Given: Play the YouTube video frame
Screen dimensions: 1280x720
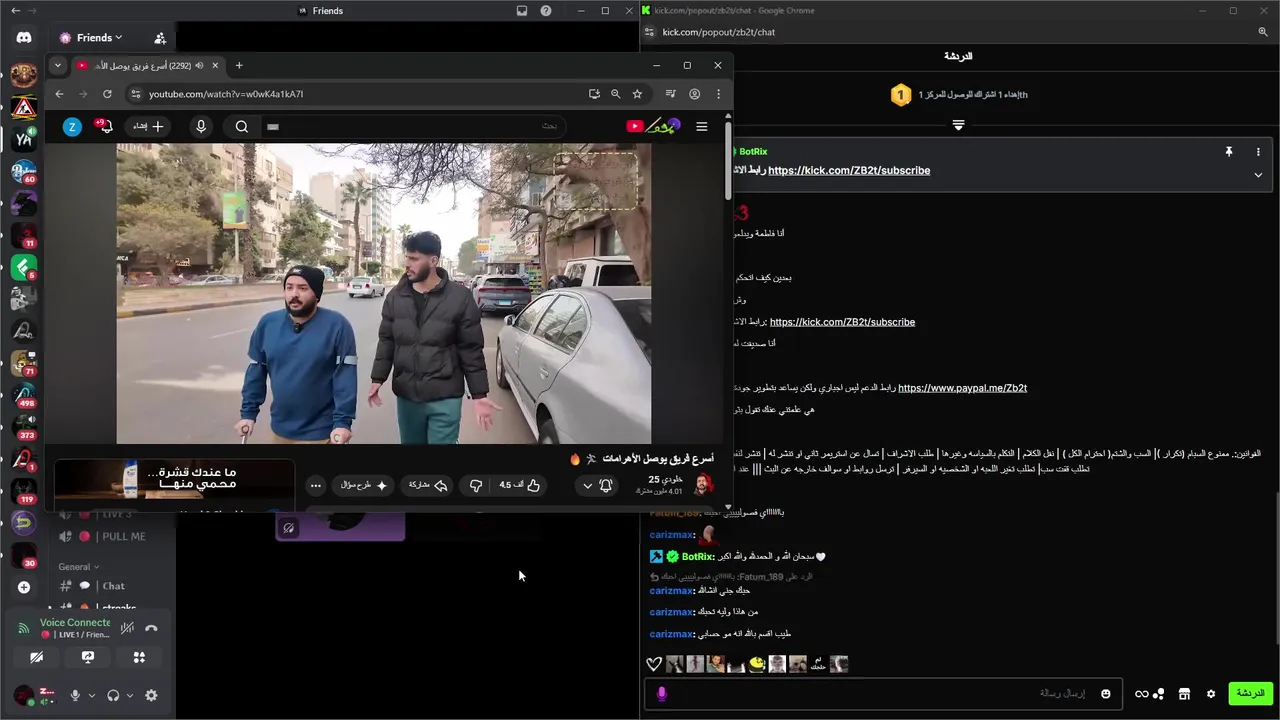Looking at the screenshot, I should click(x=384, y=293).
